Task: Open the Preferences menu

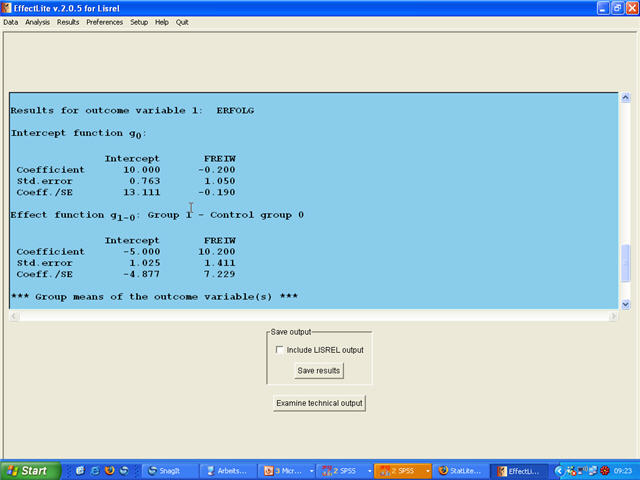Action: 104,21
